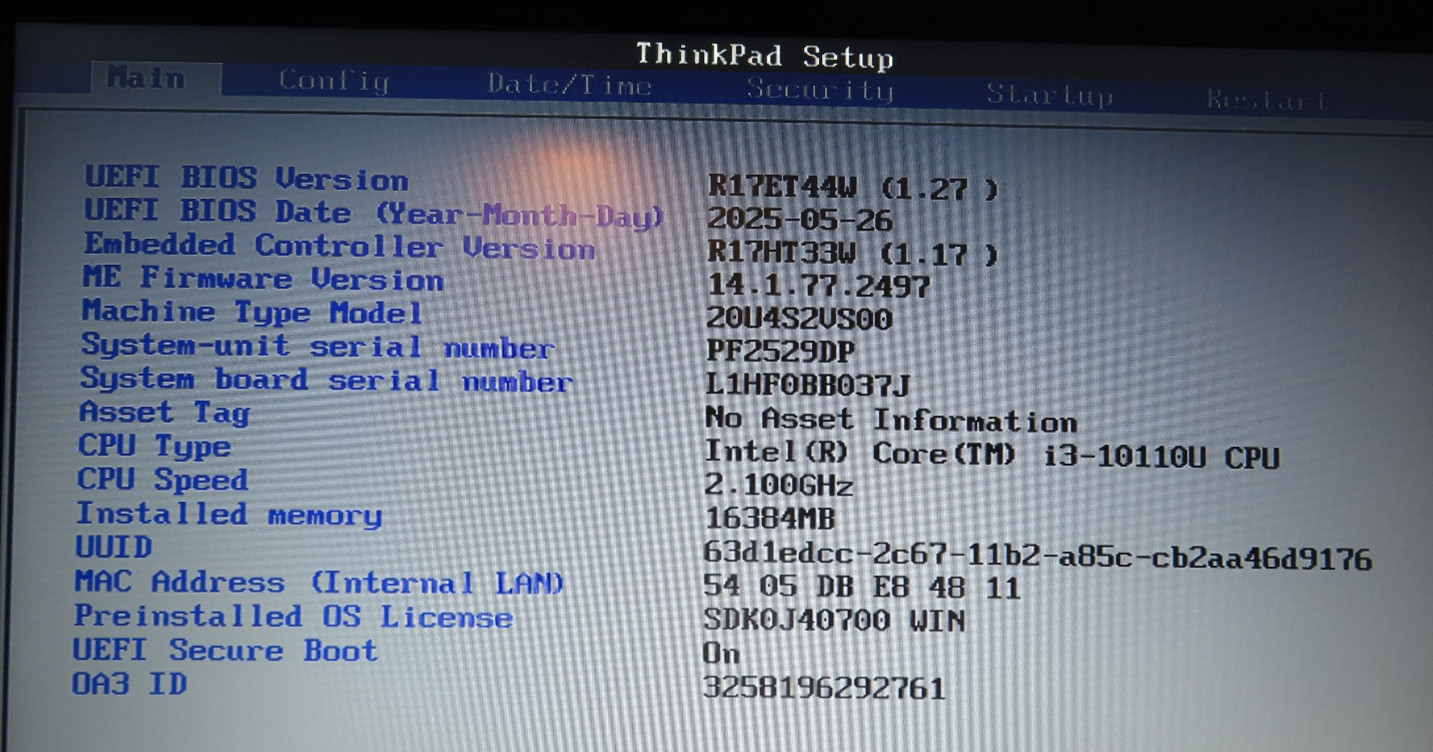Click the UUID value starting 63d1edcc

click(1038, 556)
